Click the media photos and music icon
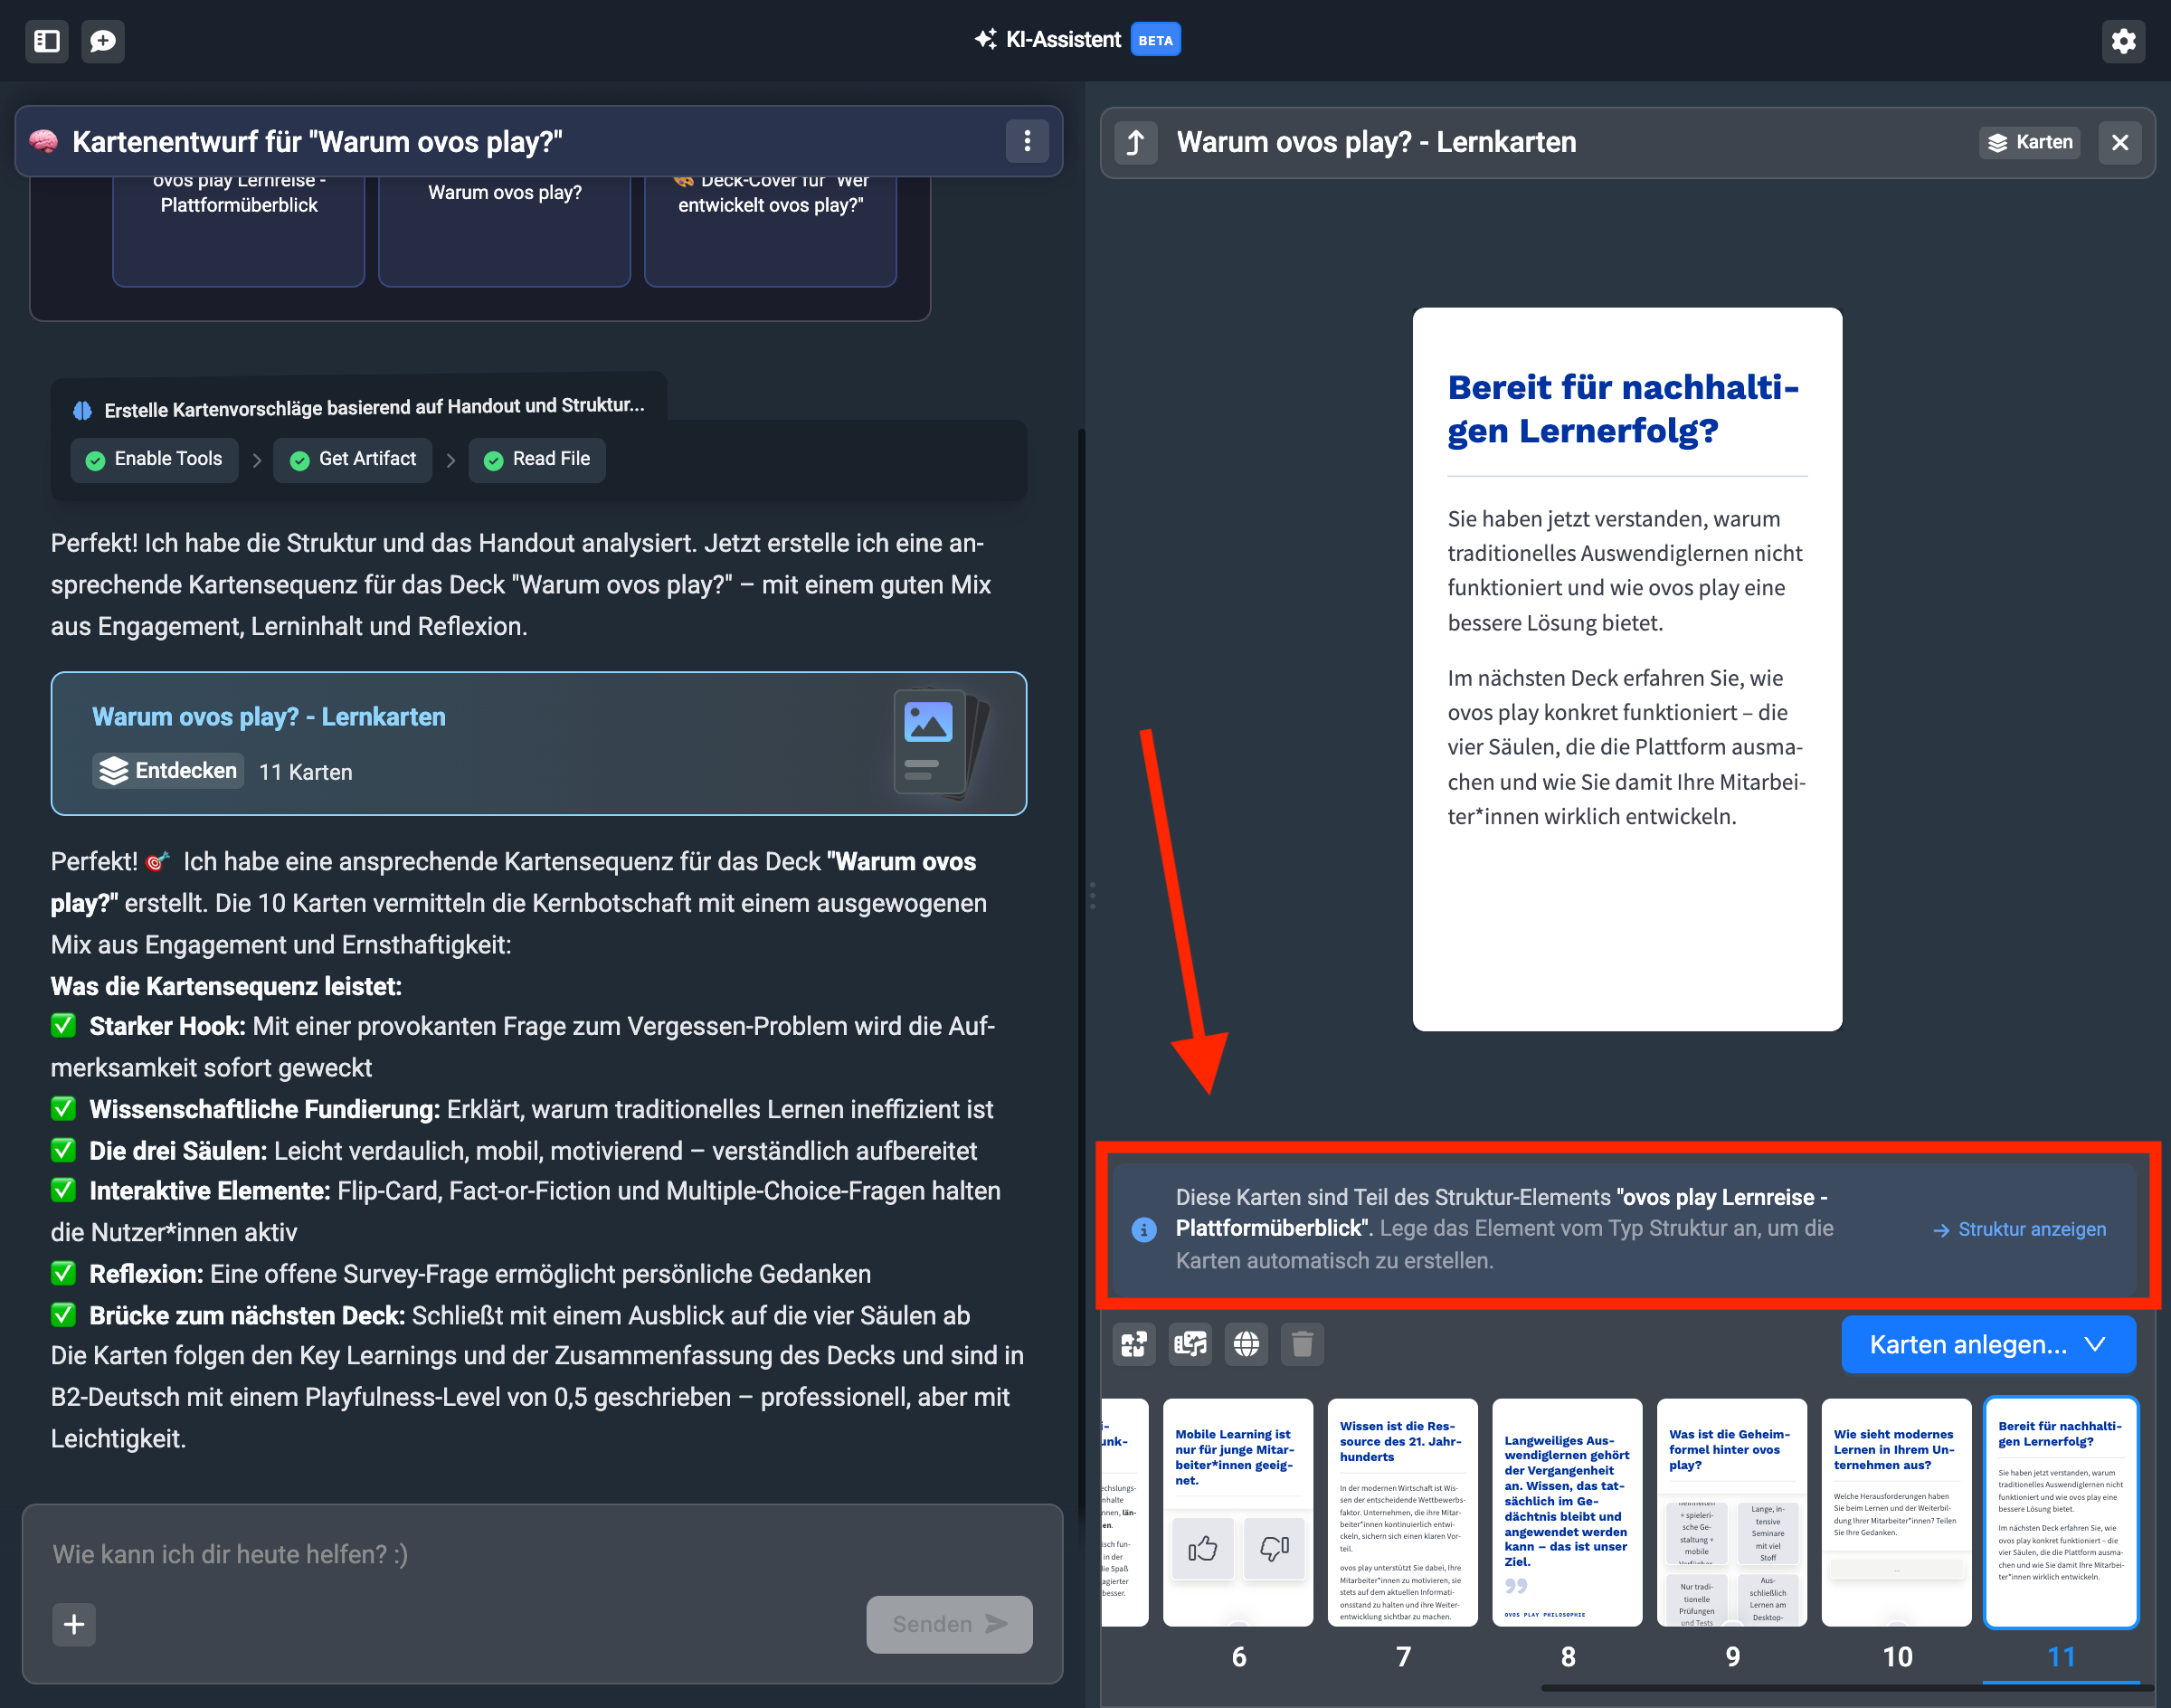Image resolution: width=2171 pixels, height=1708 pixels. [x=1190, y=1344]
